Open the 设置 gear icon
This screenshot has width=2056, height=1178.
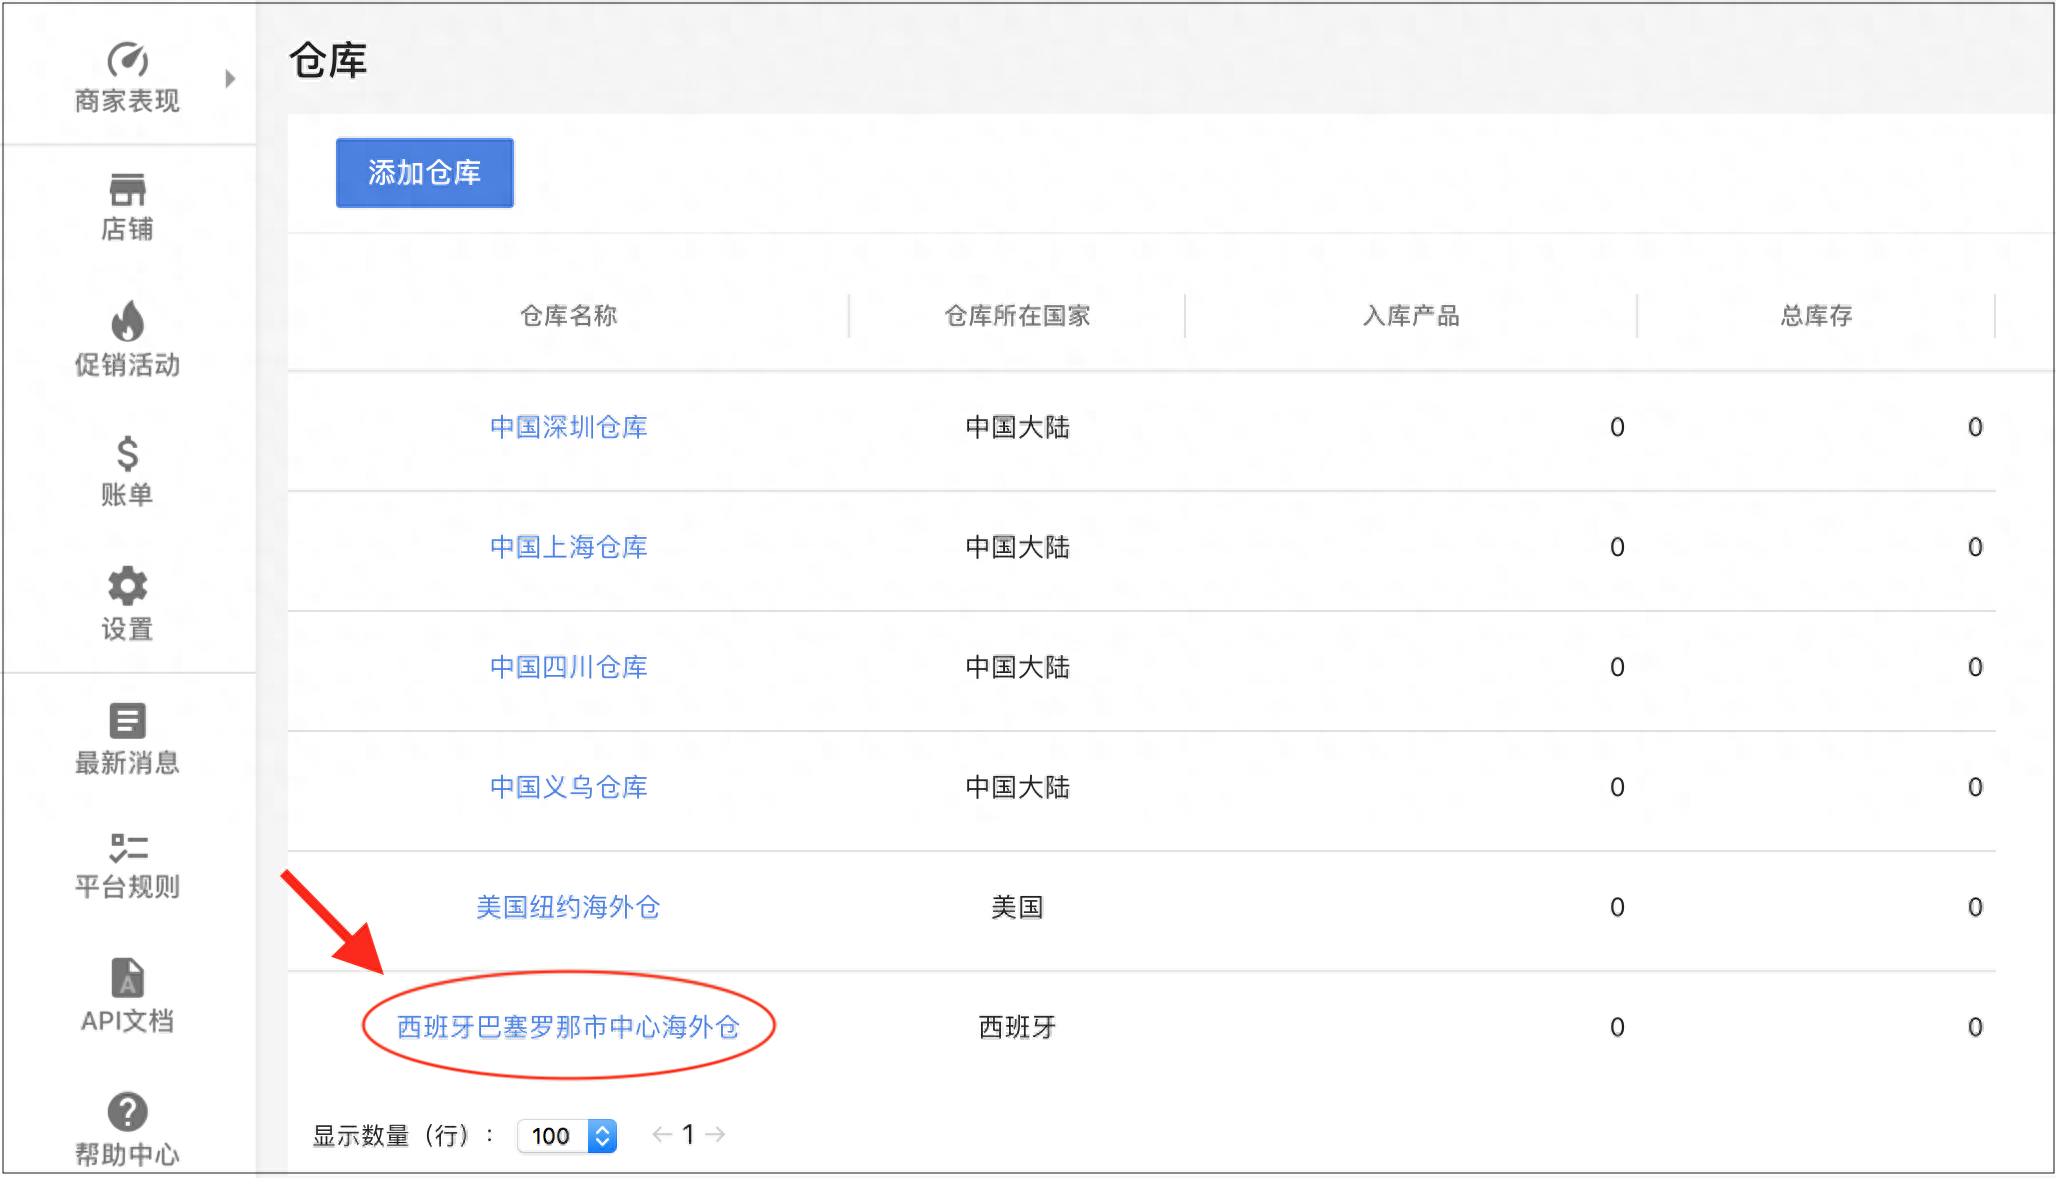pos(127,586)
